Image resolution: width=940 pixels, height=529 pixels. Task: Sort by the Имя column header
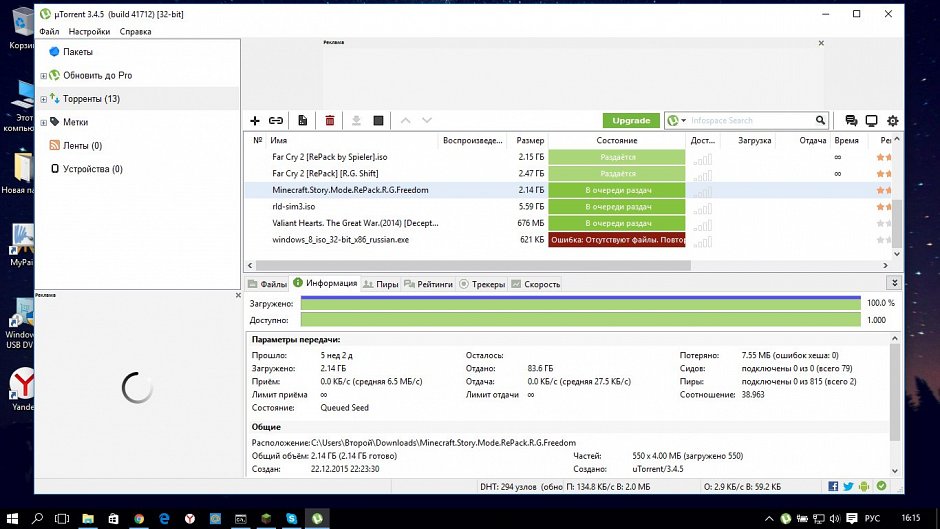point(352,140)
